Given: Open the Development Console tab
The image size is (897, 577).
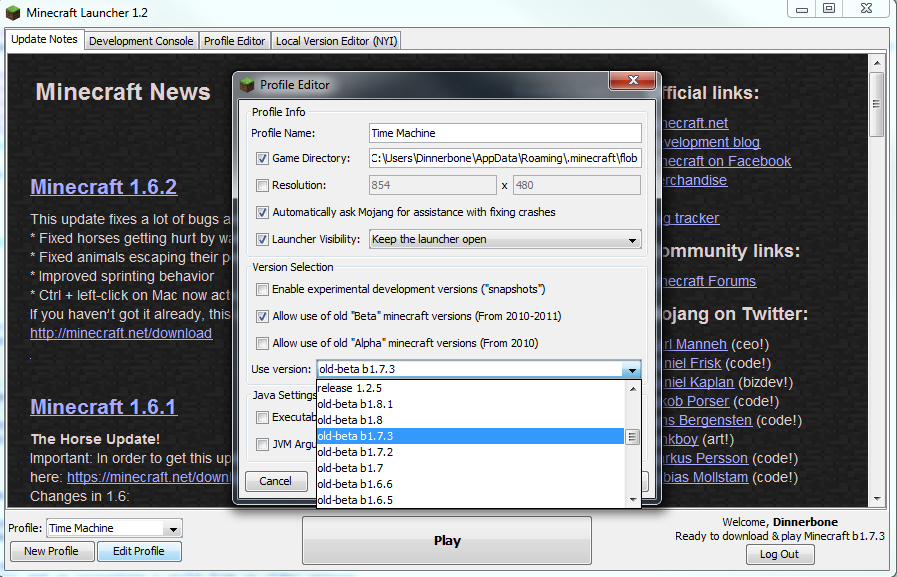Looking at the screenshot, I should (x=141, y=41).
